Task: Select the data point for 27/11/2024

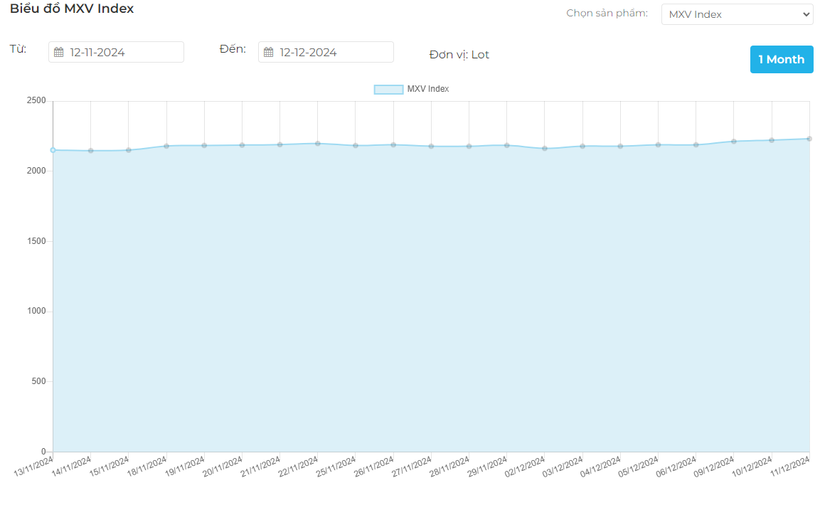Action: 431,146
